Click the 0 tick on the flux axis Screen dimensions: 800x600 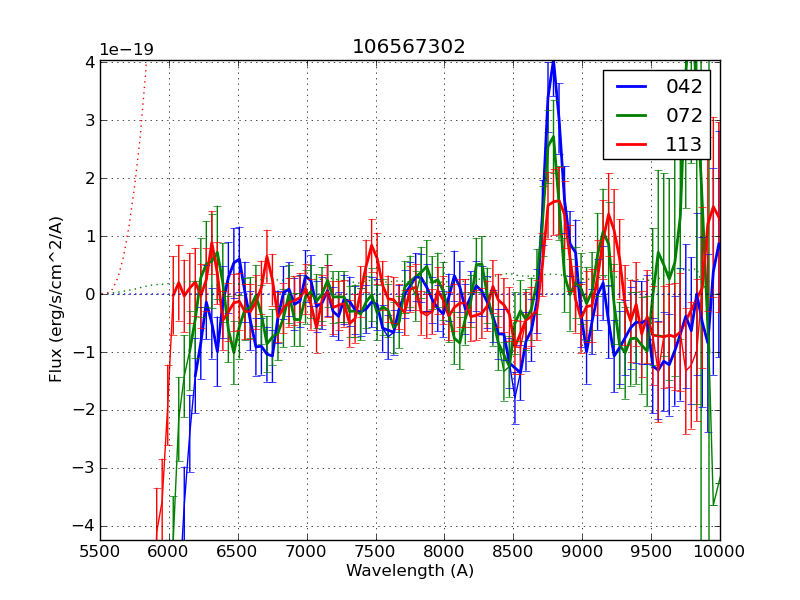coord(90,294)
